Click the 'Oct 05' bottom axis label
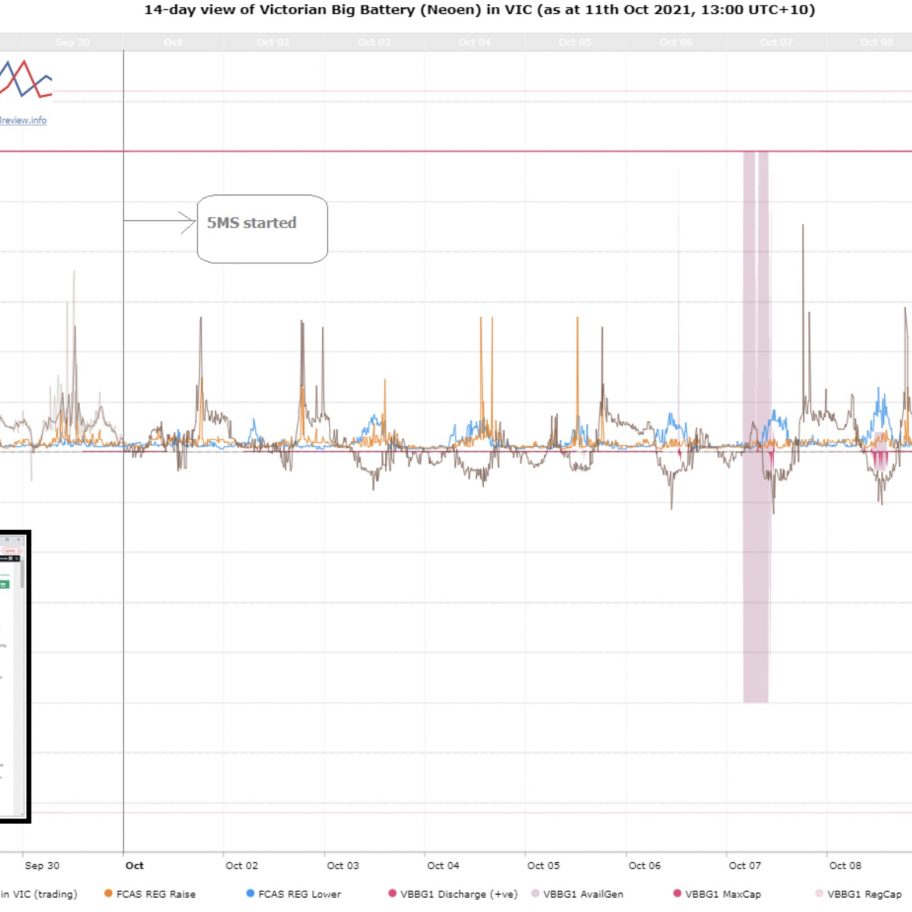This screenshot has height=912, width=912. (x=543, y=865)
